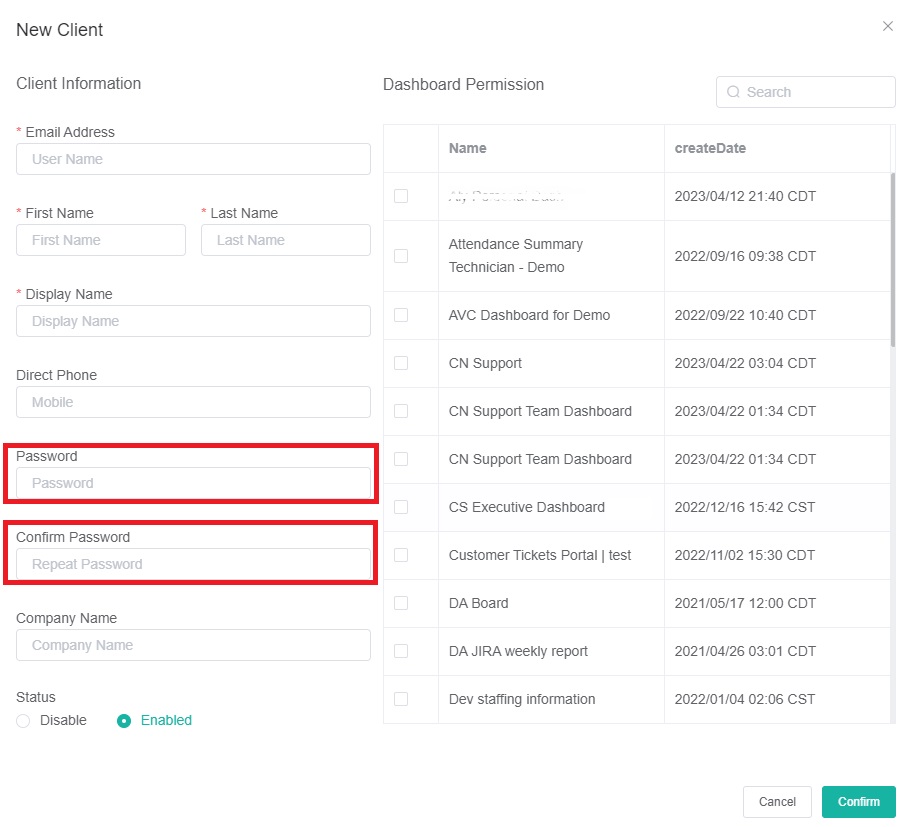
Task: Close the New Client dialog
Action: pyautogui.click(x=888, y=26)
